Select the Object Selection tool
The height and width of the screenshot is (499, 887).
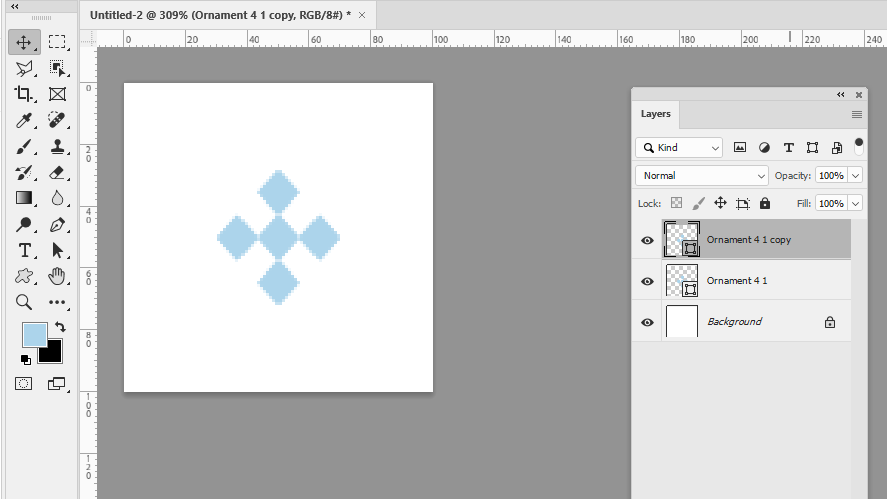57,68
